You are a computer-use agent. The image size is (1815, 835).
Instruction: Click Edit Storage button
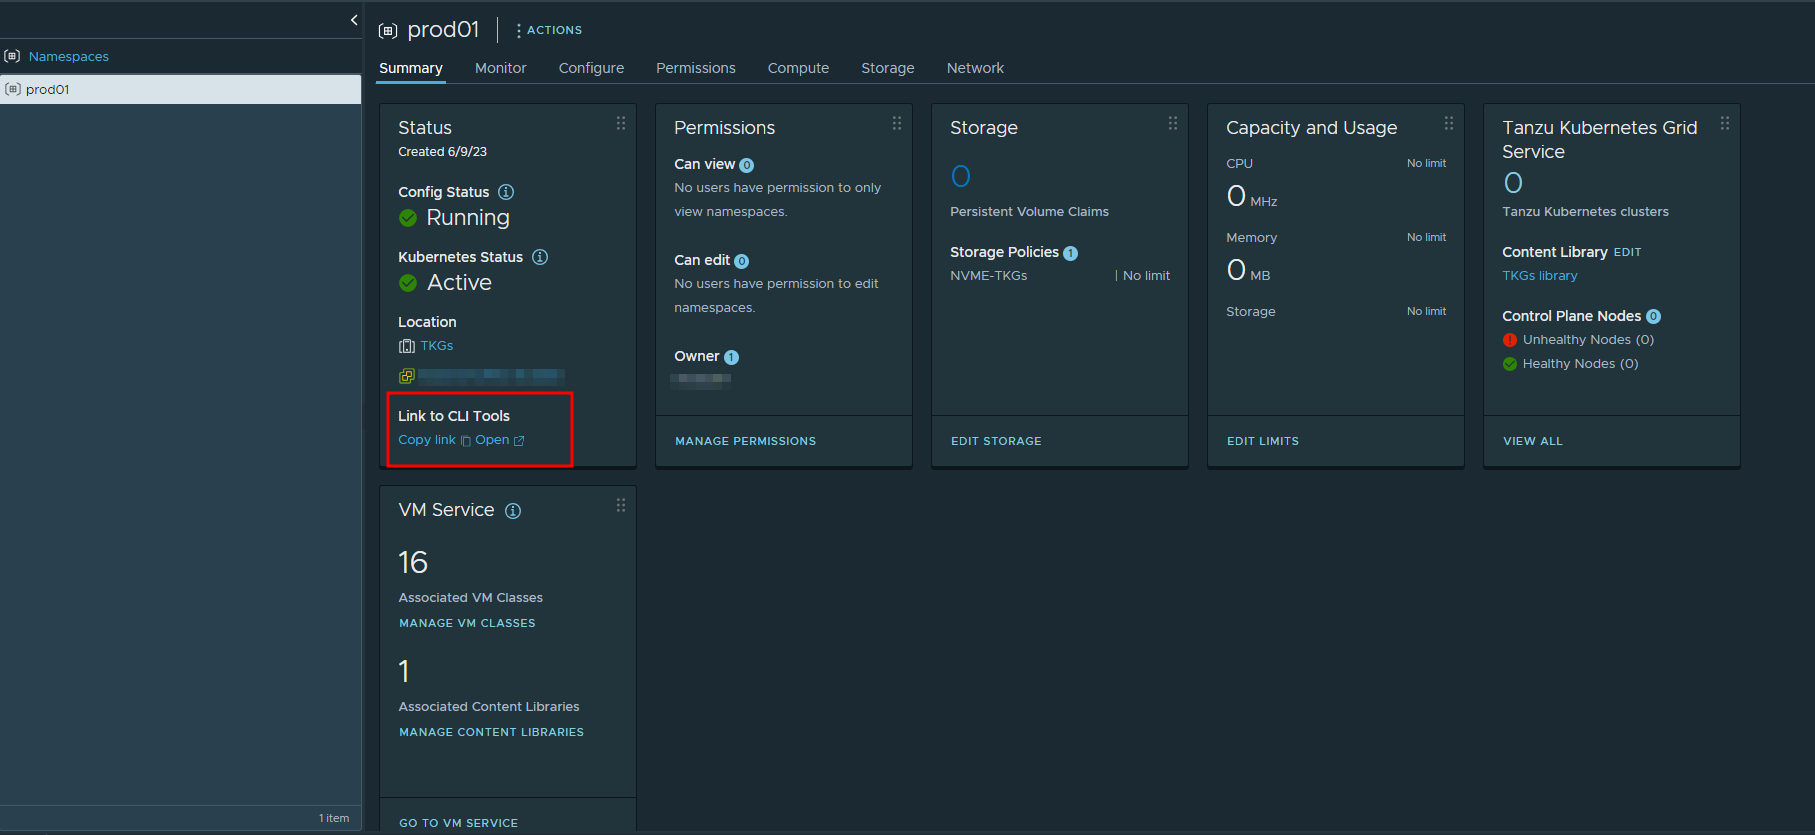tap(996, 441)
